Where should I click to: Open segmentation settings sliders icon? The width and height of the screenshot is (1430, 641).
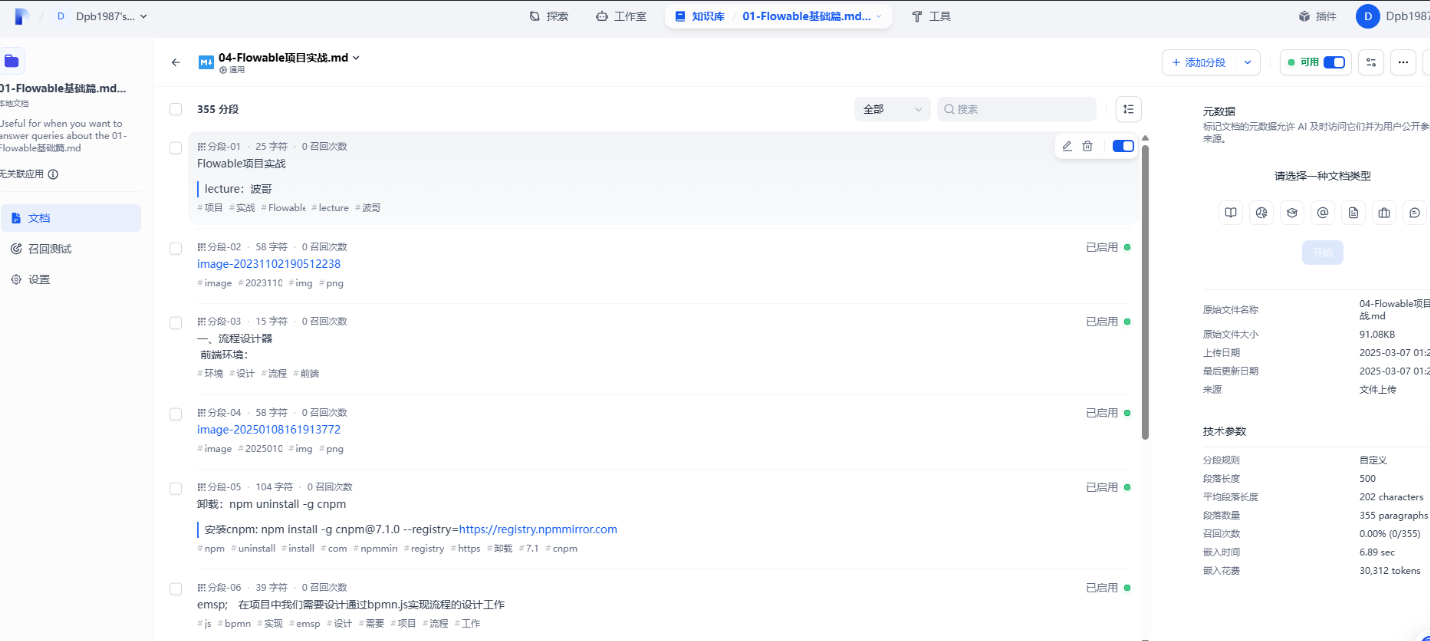tap(1371, 62)
